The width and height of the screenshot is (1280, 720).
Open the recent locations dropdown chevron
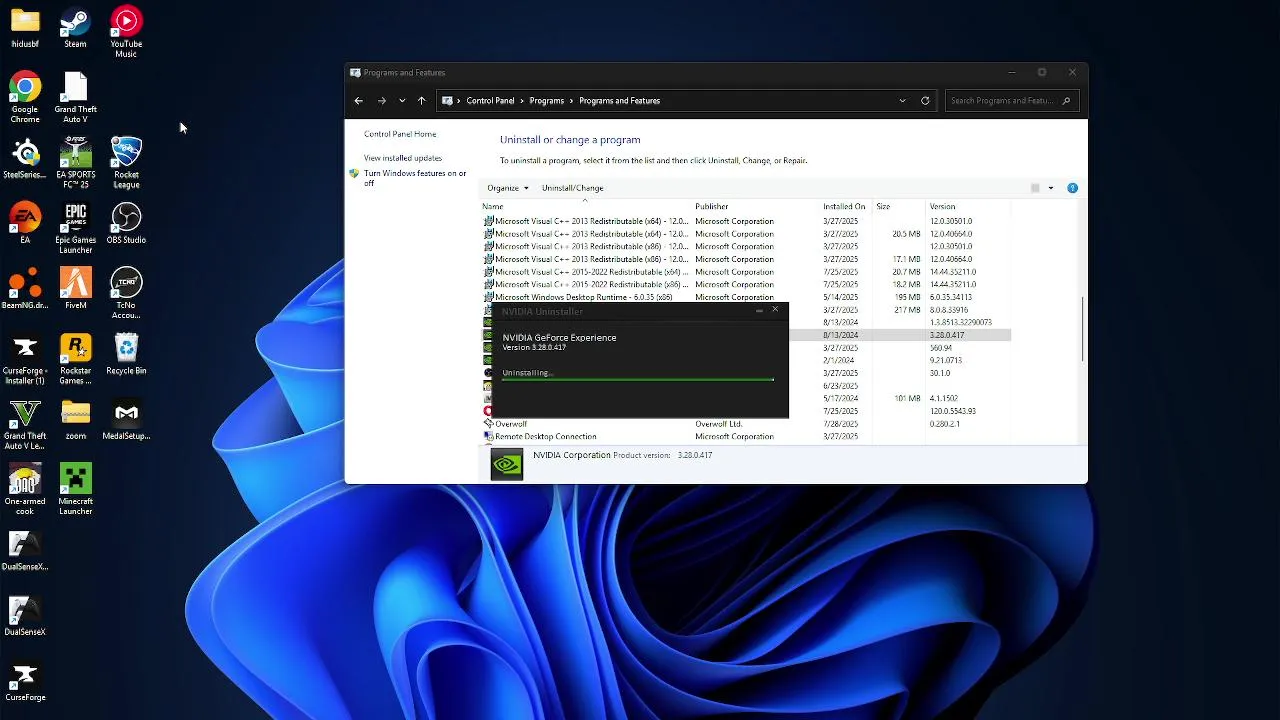click(402, 100)
